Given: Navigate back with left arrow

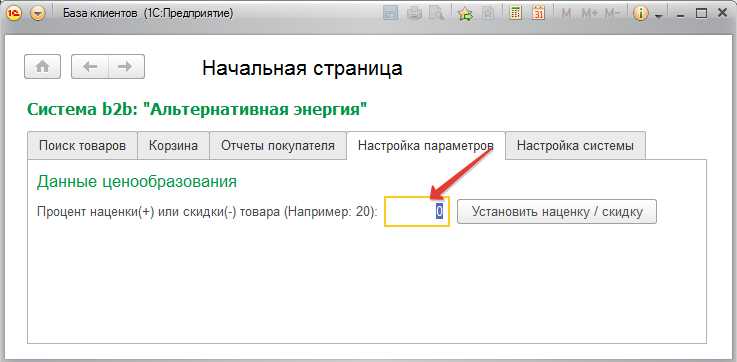Looking at the screenshot, I should (x=90, y=67).
